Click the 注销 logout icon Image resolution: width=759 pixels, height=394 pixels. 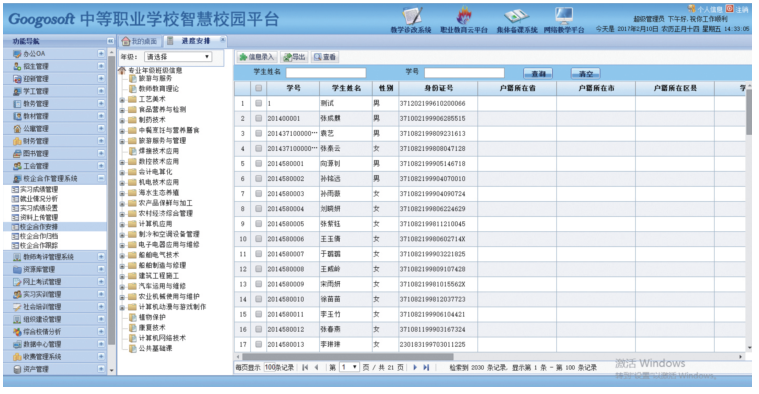tap(729, 9)
